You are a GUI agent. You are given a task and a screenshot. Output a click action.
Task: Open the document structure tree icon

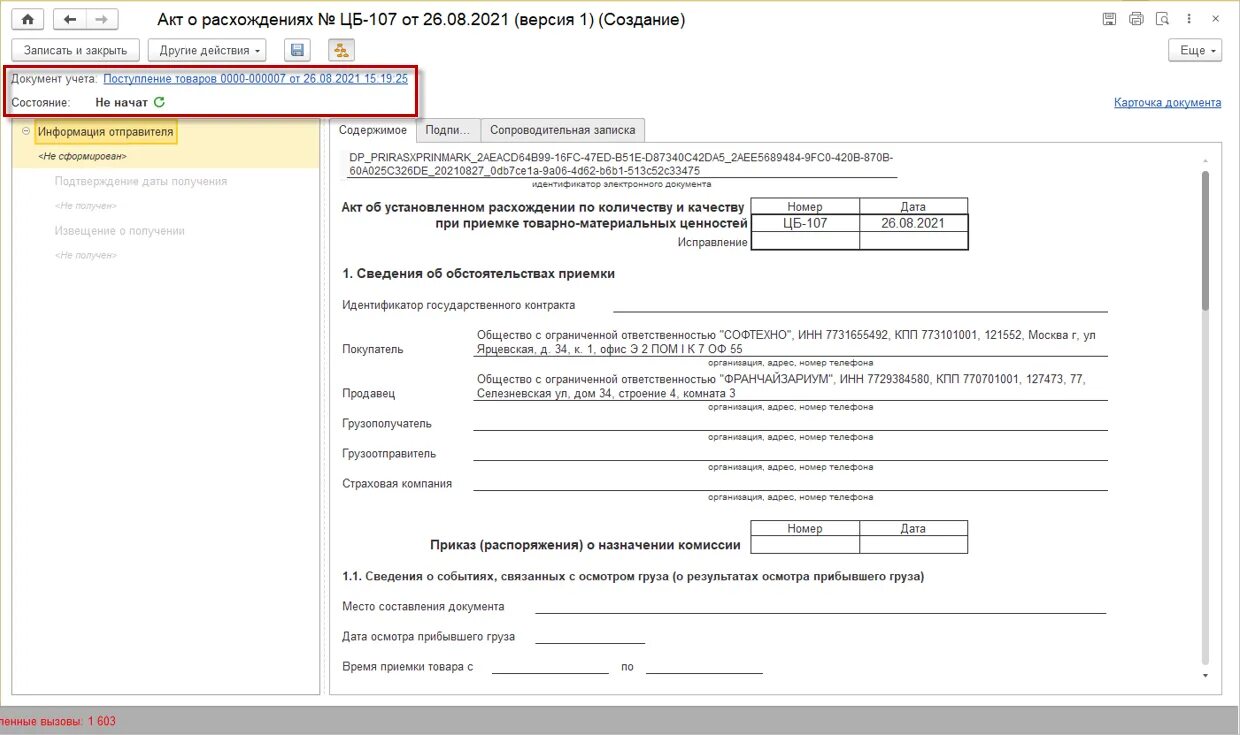click(x=341, y=50)
